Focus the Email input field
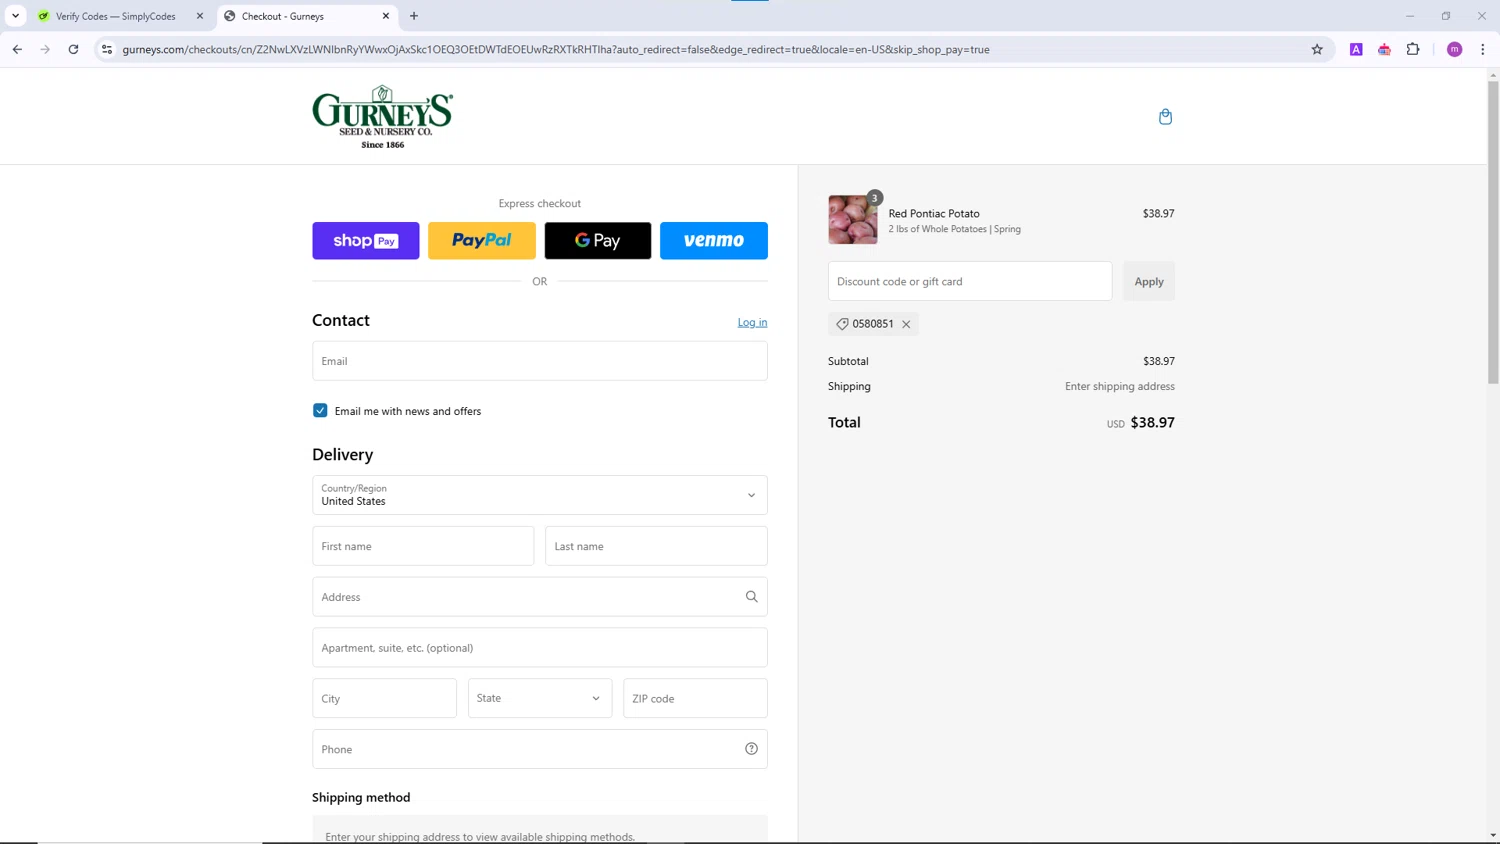Image resolution: width=1500 pixels, height=844 pixels. tap(540, 361)
